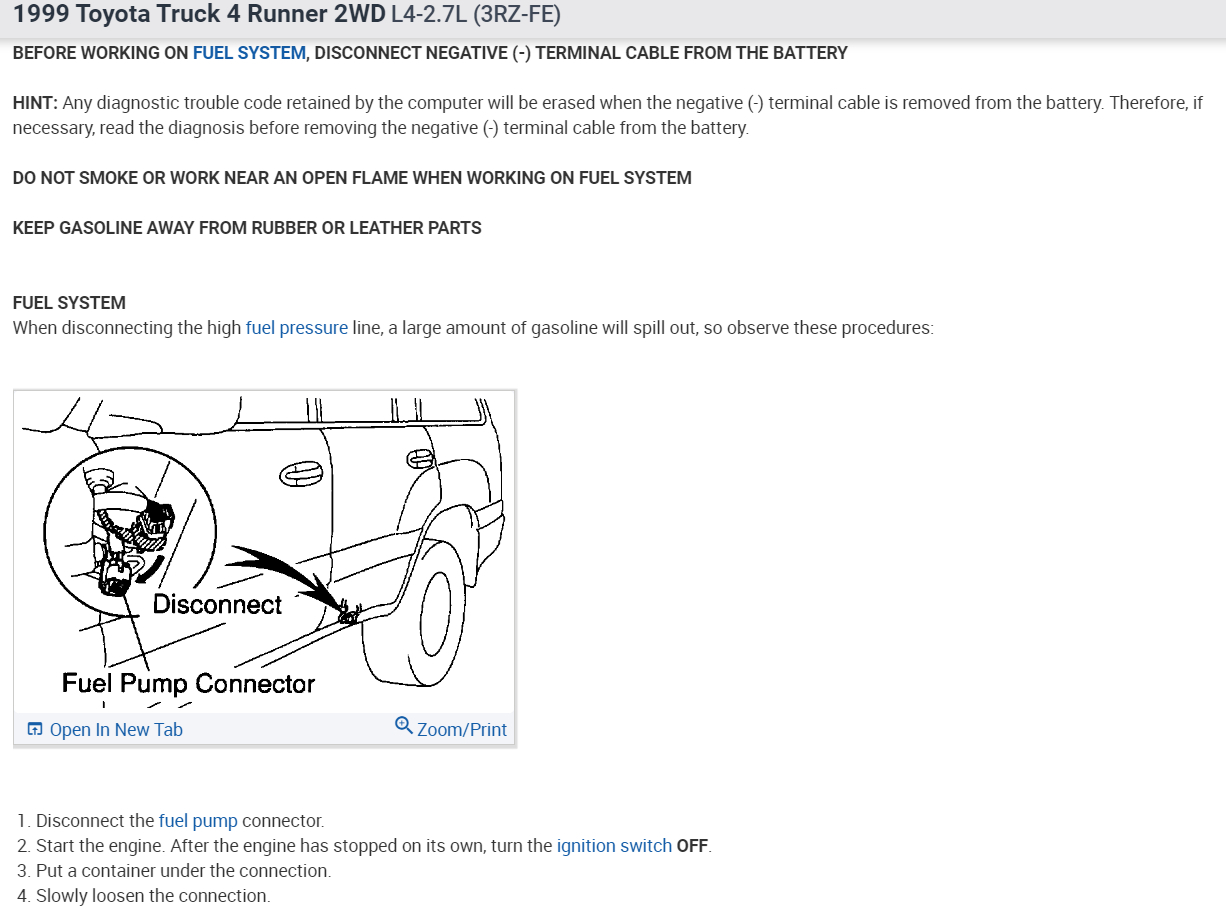Click step 3 about the container
Image resolution: width=1226 pixels, height=910 pixels.
[x=174, y=871]
